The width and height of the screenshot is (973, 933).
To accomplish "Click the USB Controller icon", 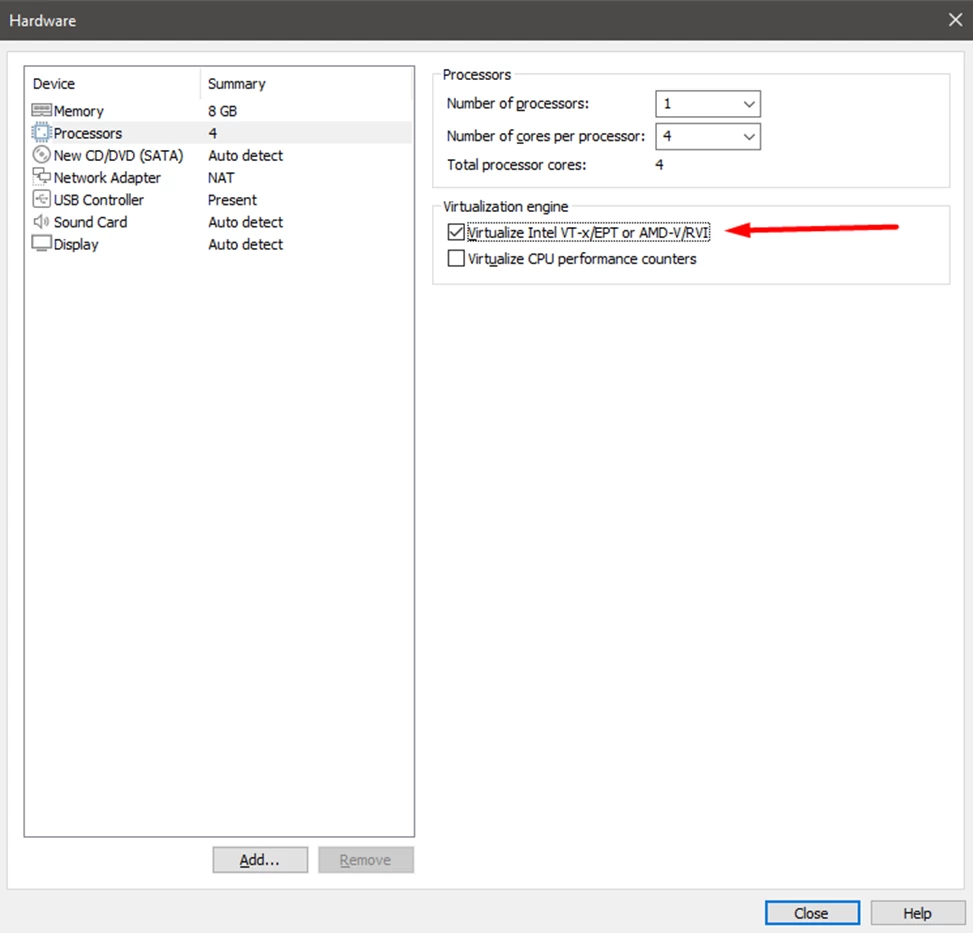I will pyautogui.click(x=42, y=200).
